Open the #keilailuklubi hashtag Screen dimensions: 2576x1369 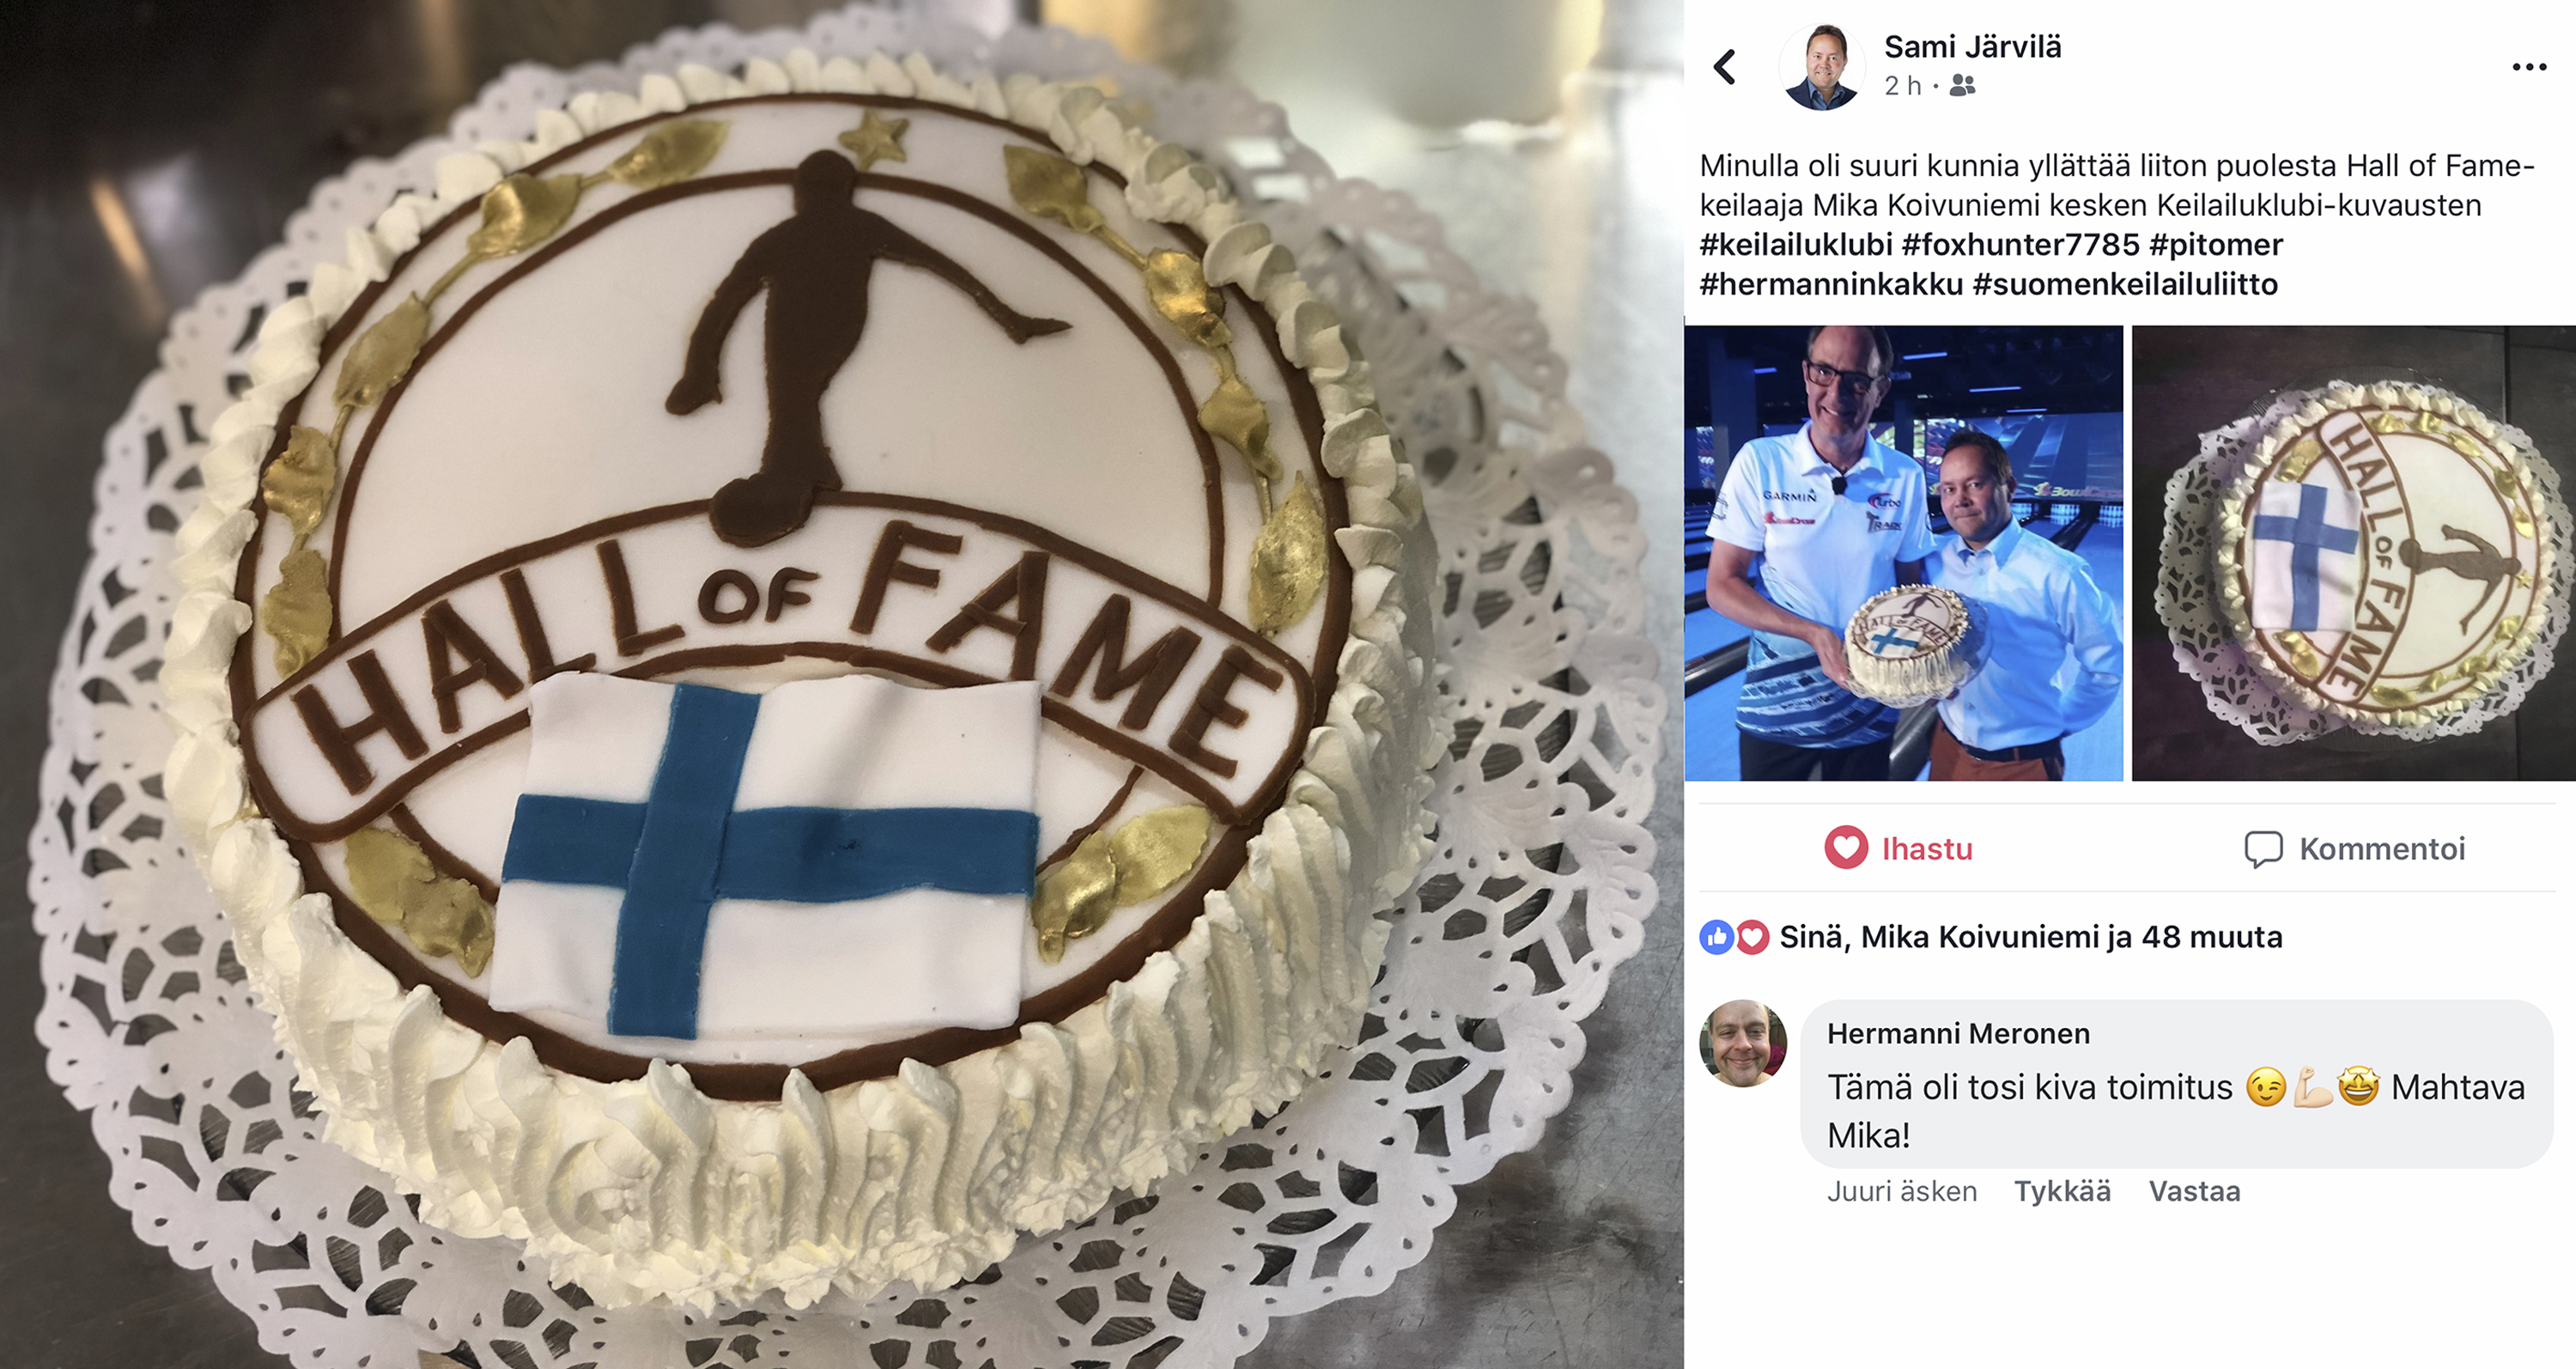click(1796, 244)
